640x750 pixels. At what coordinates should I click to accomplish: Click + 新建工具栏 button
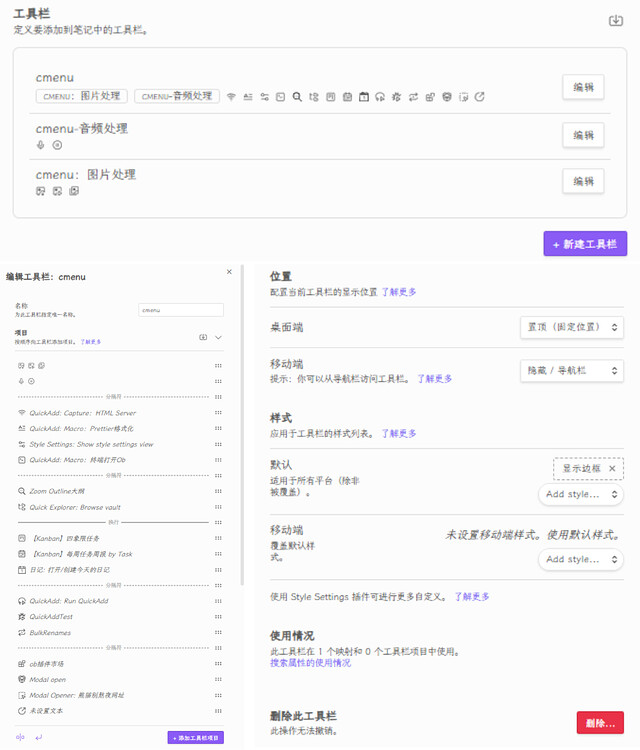pyautogui.click(x=585, y=244)
